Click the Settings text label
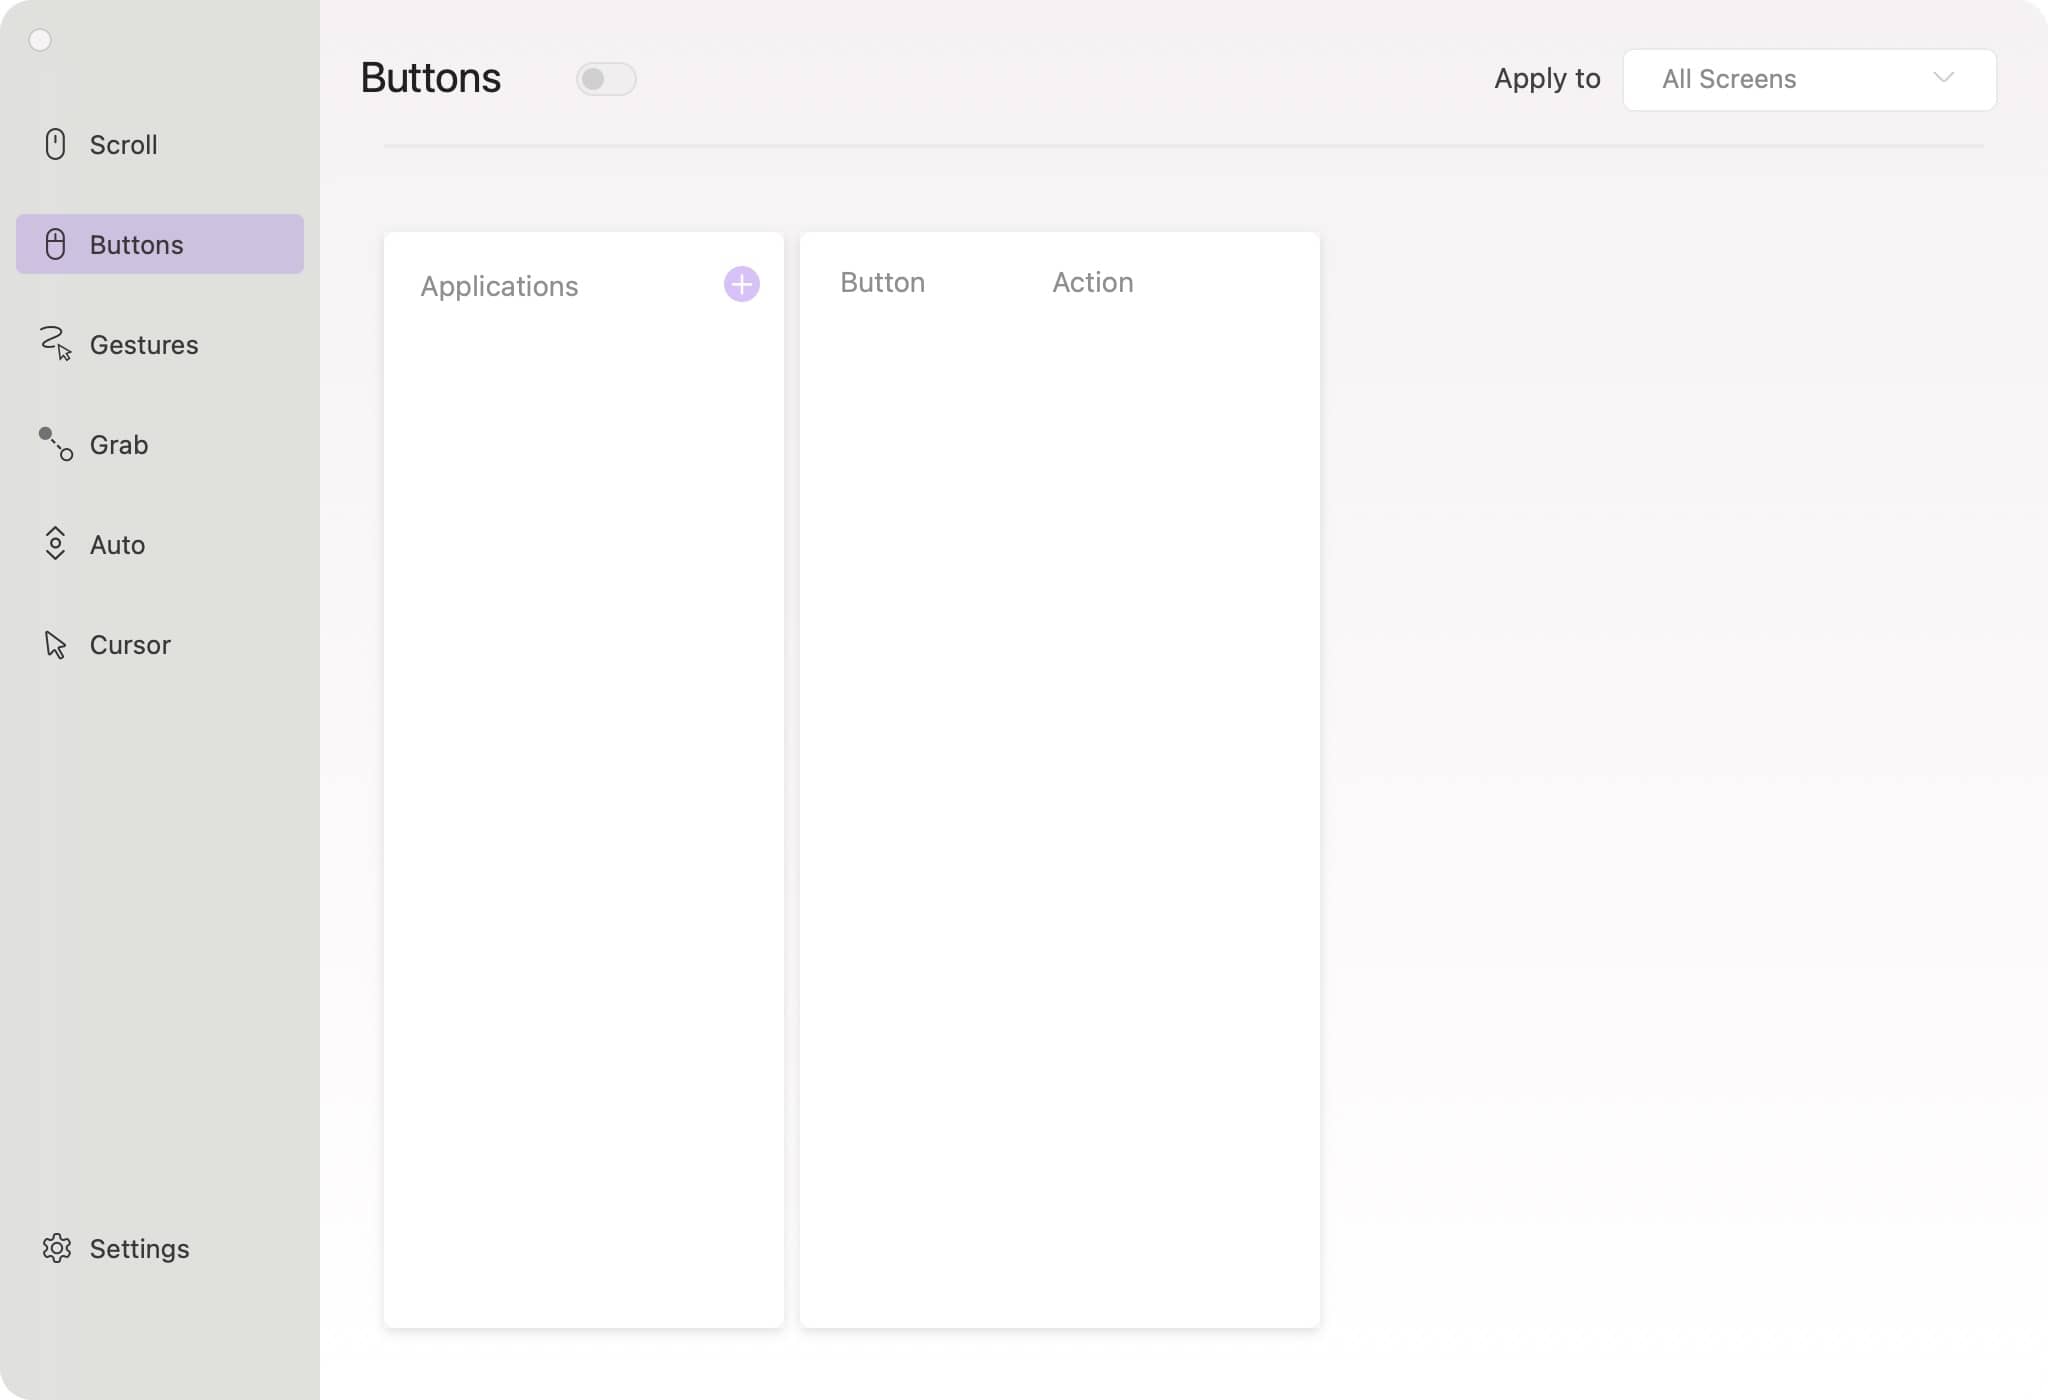The image size is (2048, 1400). tap(139, 1249)
